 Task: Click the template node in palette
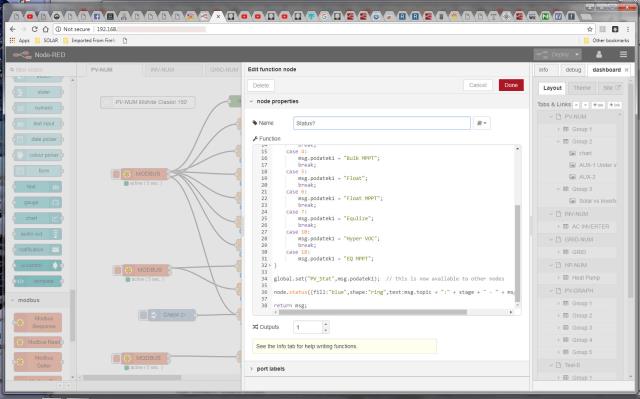coord(38,281)
